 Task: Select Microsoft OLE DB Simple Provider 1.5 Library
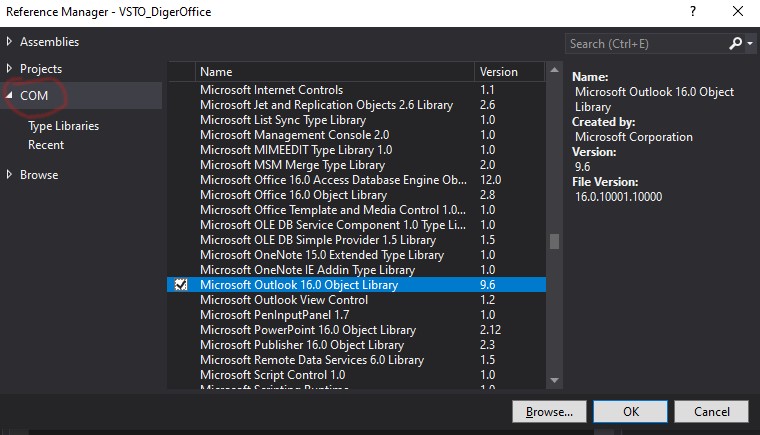[x=356, y=240]
